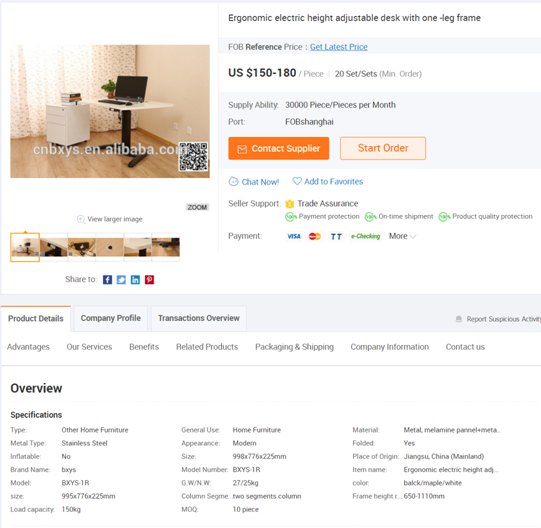Jump to Packaging & Shipping section
Viewport: 541px width, 528px height.
coord(294,347)
